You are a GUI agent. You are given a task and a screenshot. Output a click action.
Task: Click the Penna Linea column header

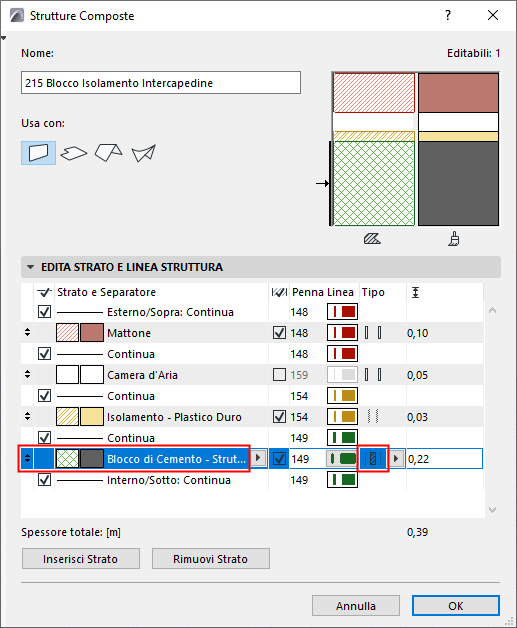click(x=323, y=292)
